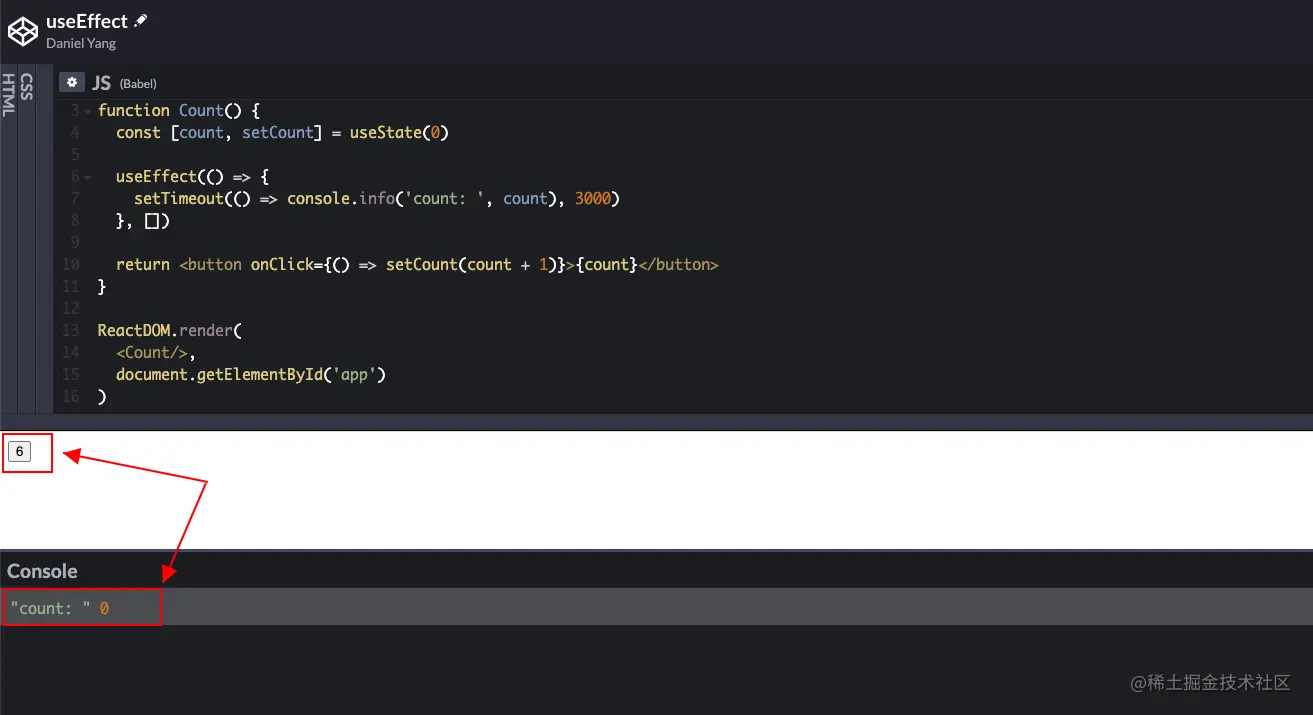Click the Console panel header

(x=42, y=571)
